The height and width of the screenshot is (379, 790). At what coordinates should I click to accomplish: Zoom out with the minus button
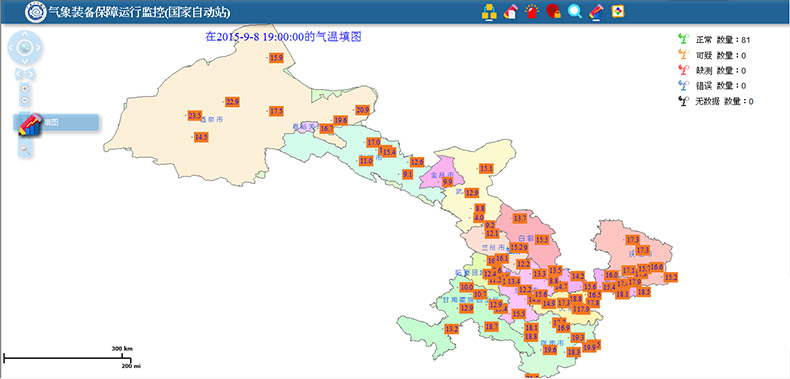25,100
